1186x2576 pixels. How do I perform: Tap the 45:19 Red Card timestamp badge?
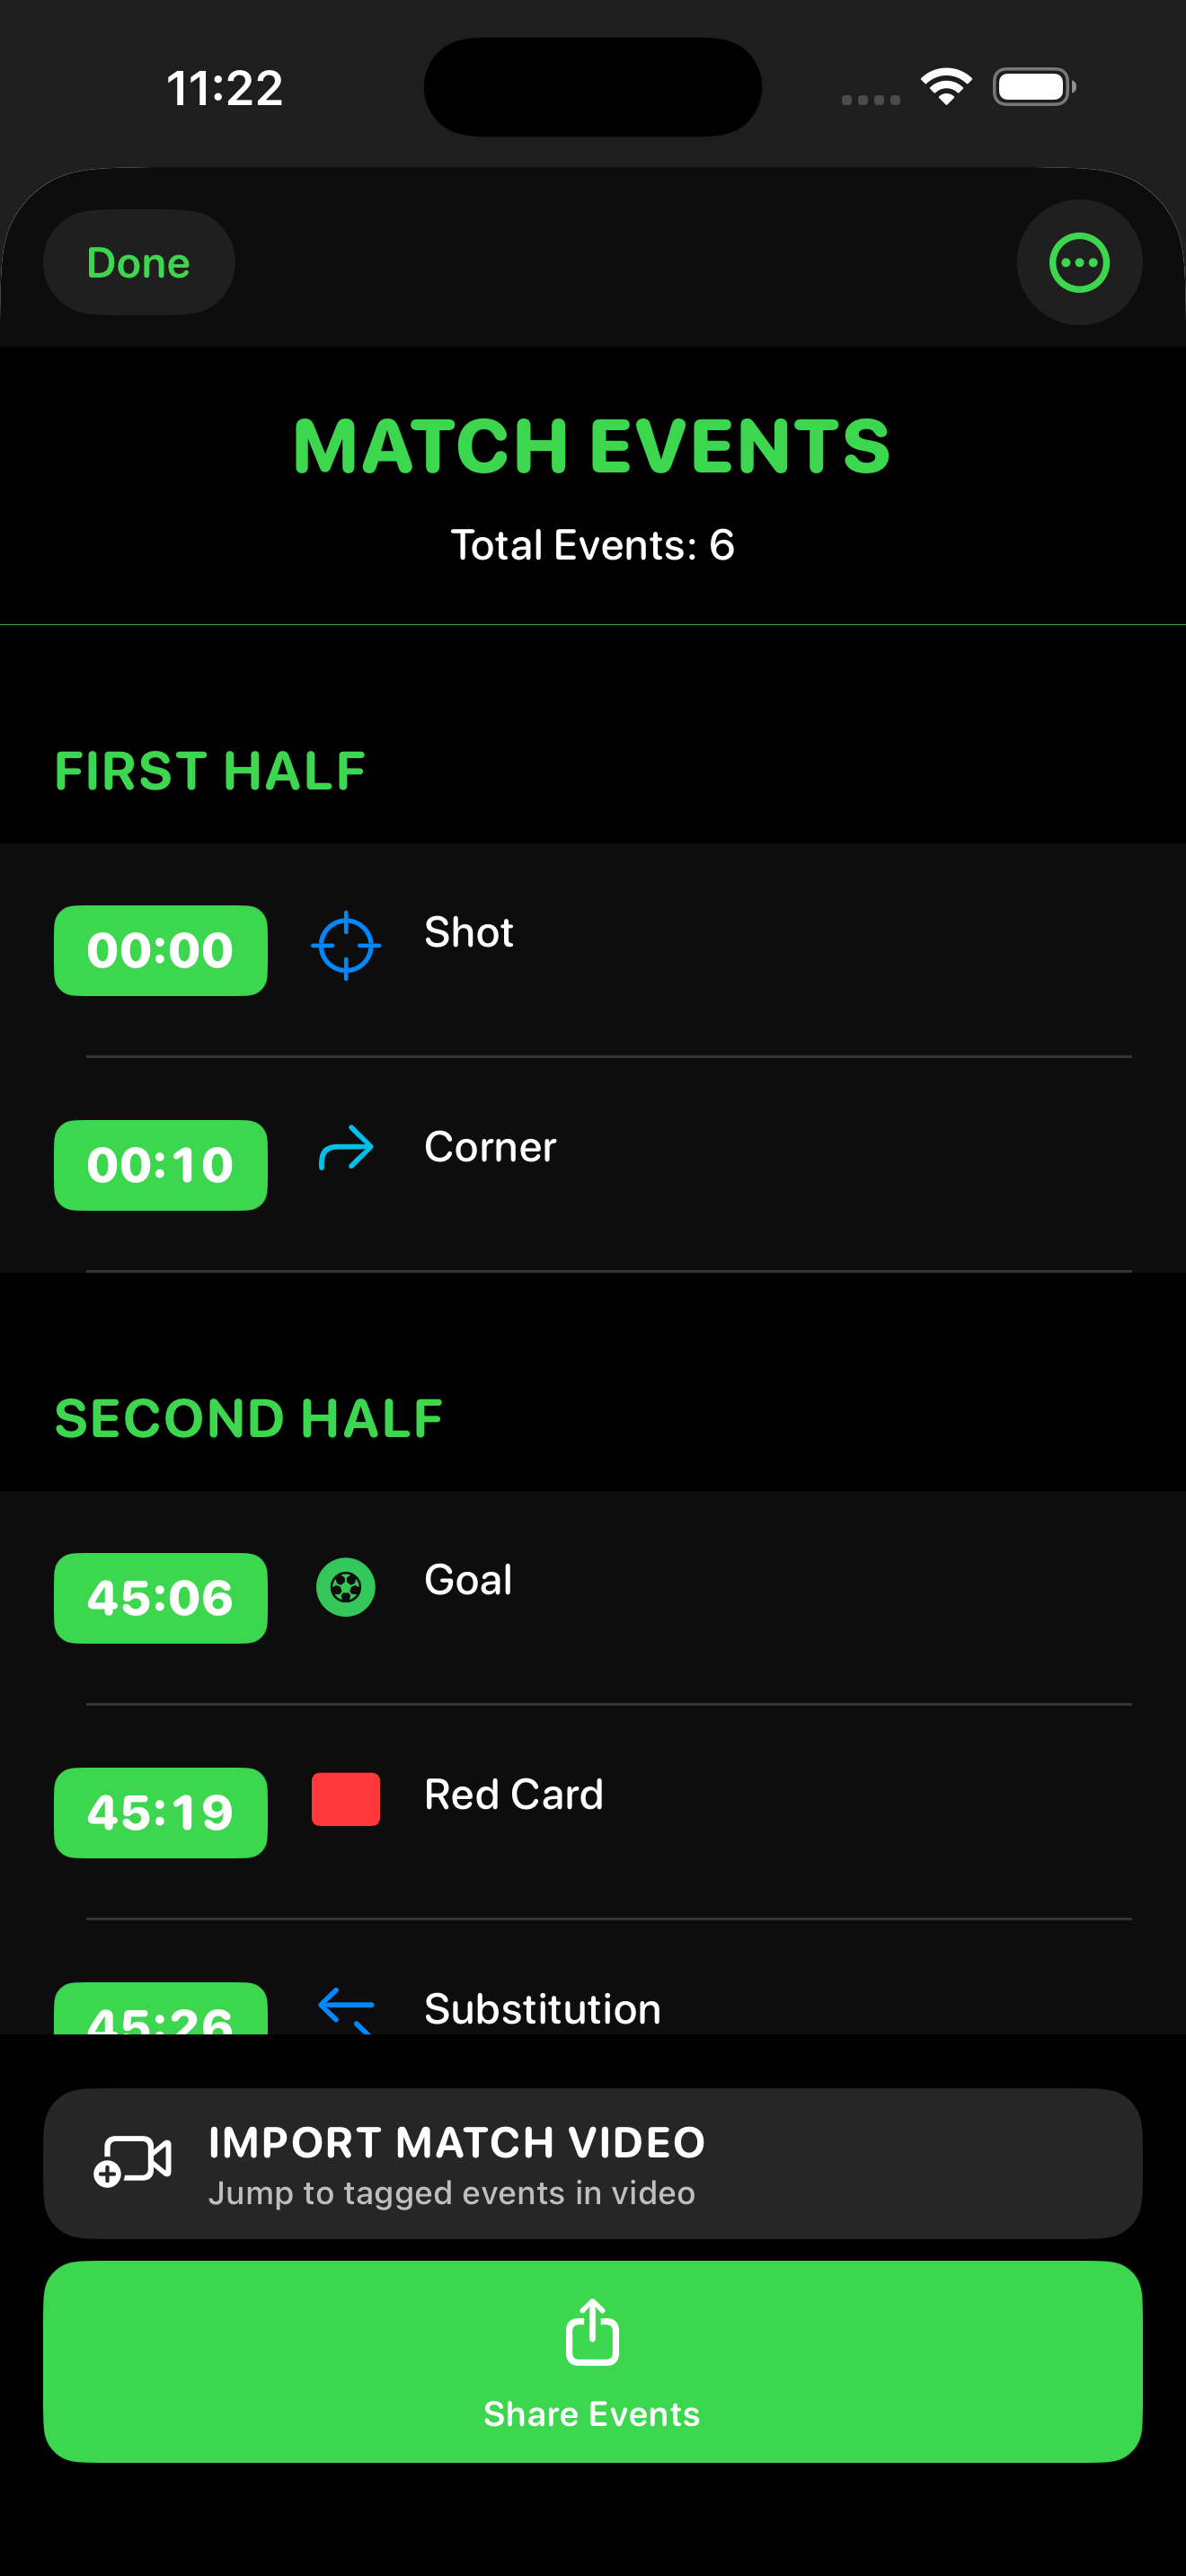[160, 1812]
